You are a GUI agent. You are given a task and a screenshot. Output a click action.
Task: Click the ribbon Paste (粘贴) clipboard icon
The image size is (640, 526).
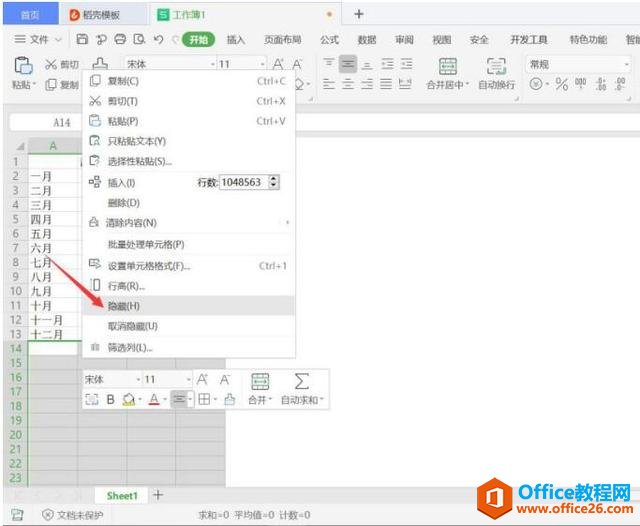pyautogui.click(x=23, y=65)
